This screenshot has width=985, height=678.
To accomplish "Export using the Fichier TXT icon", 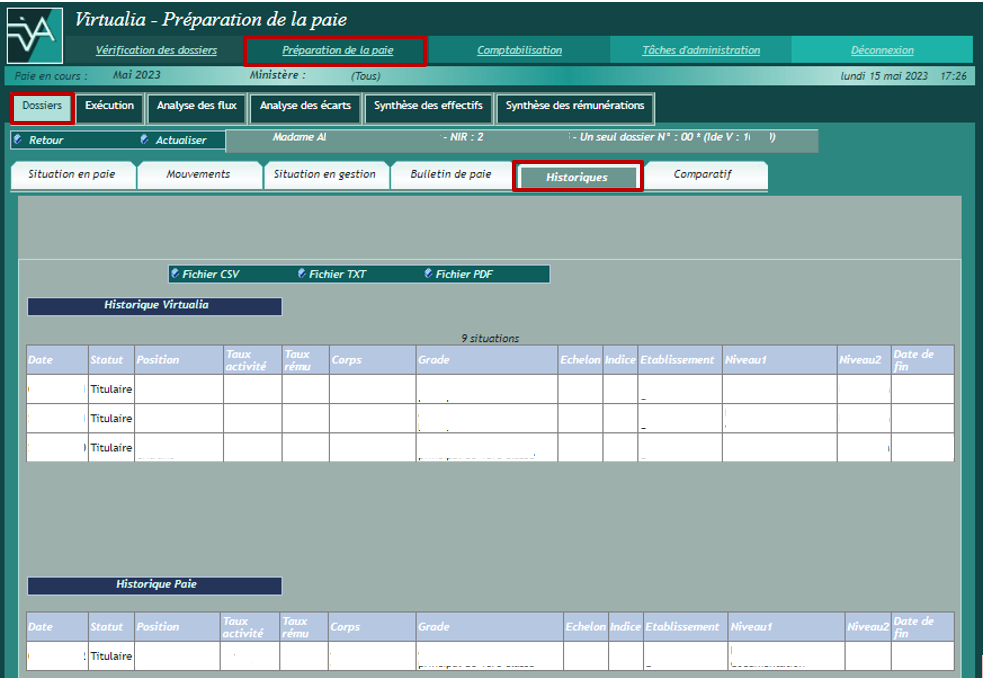I will click(302, 273).
